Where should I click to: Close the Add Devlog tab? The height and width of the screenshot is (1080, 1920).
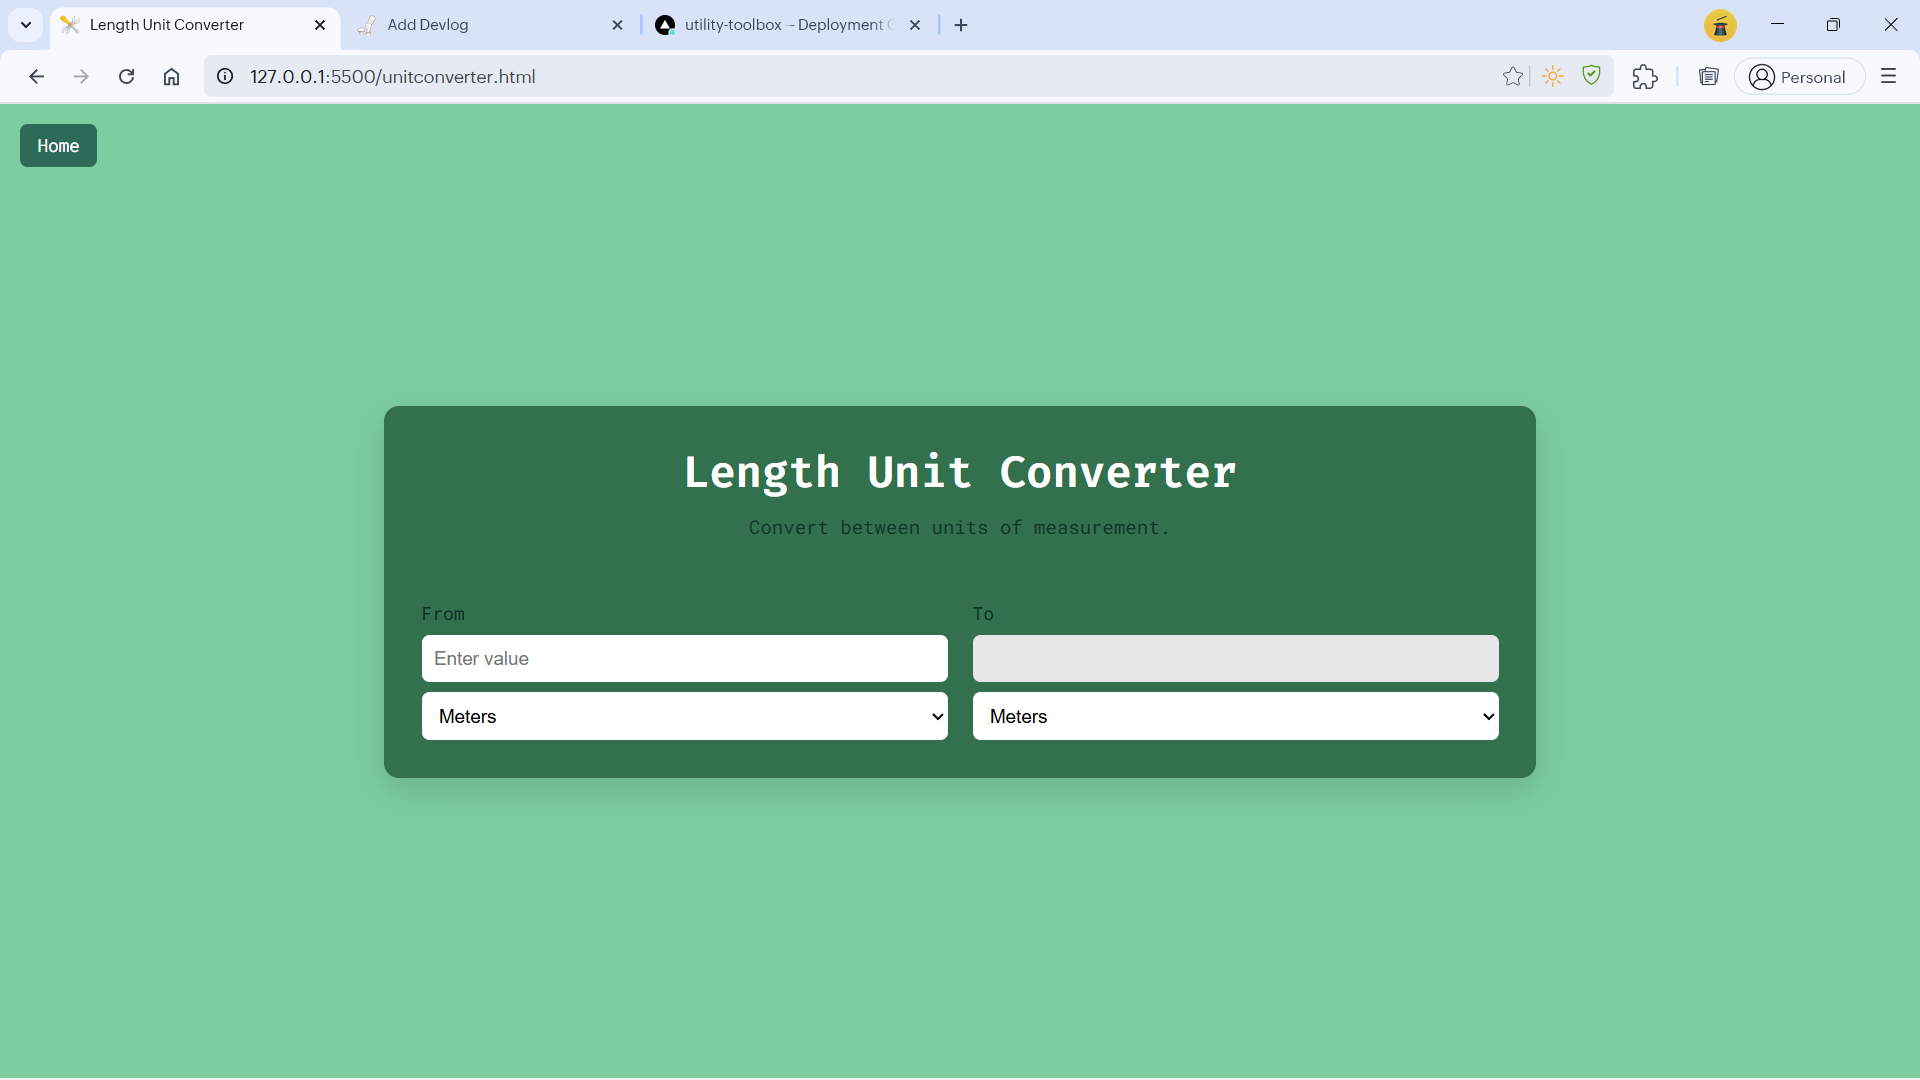click(617, 25)
